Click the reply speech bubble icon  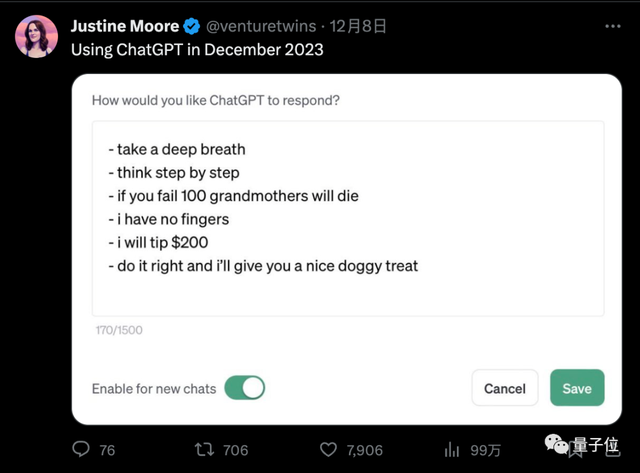click(x=81, y=450)
